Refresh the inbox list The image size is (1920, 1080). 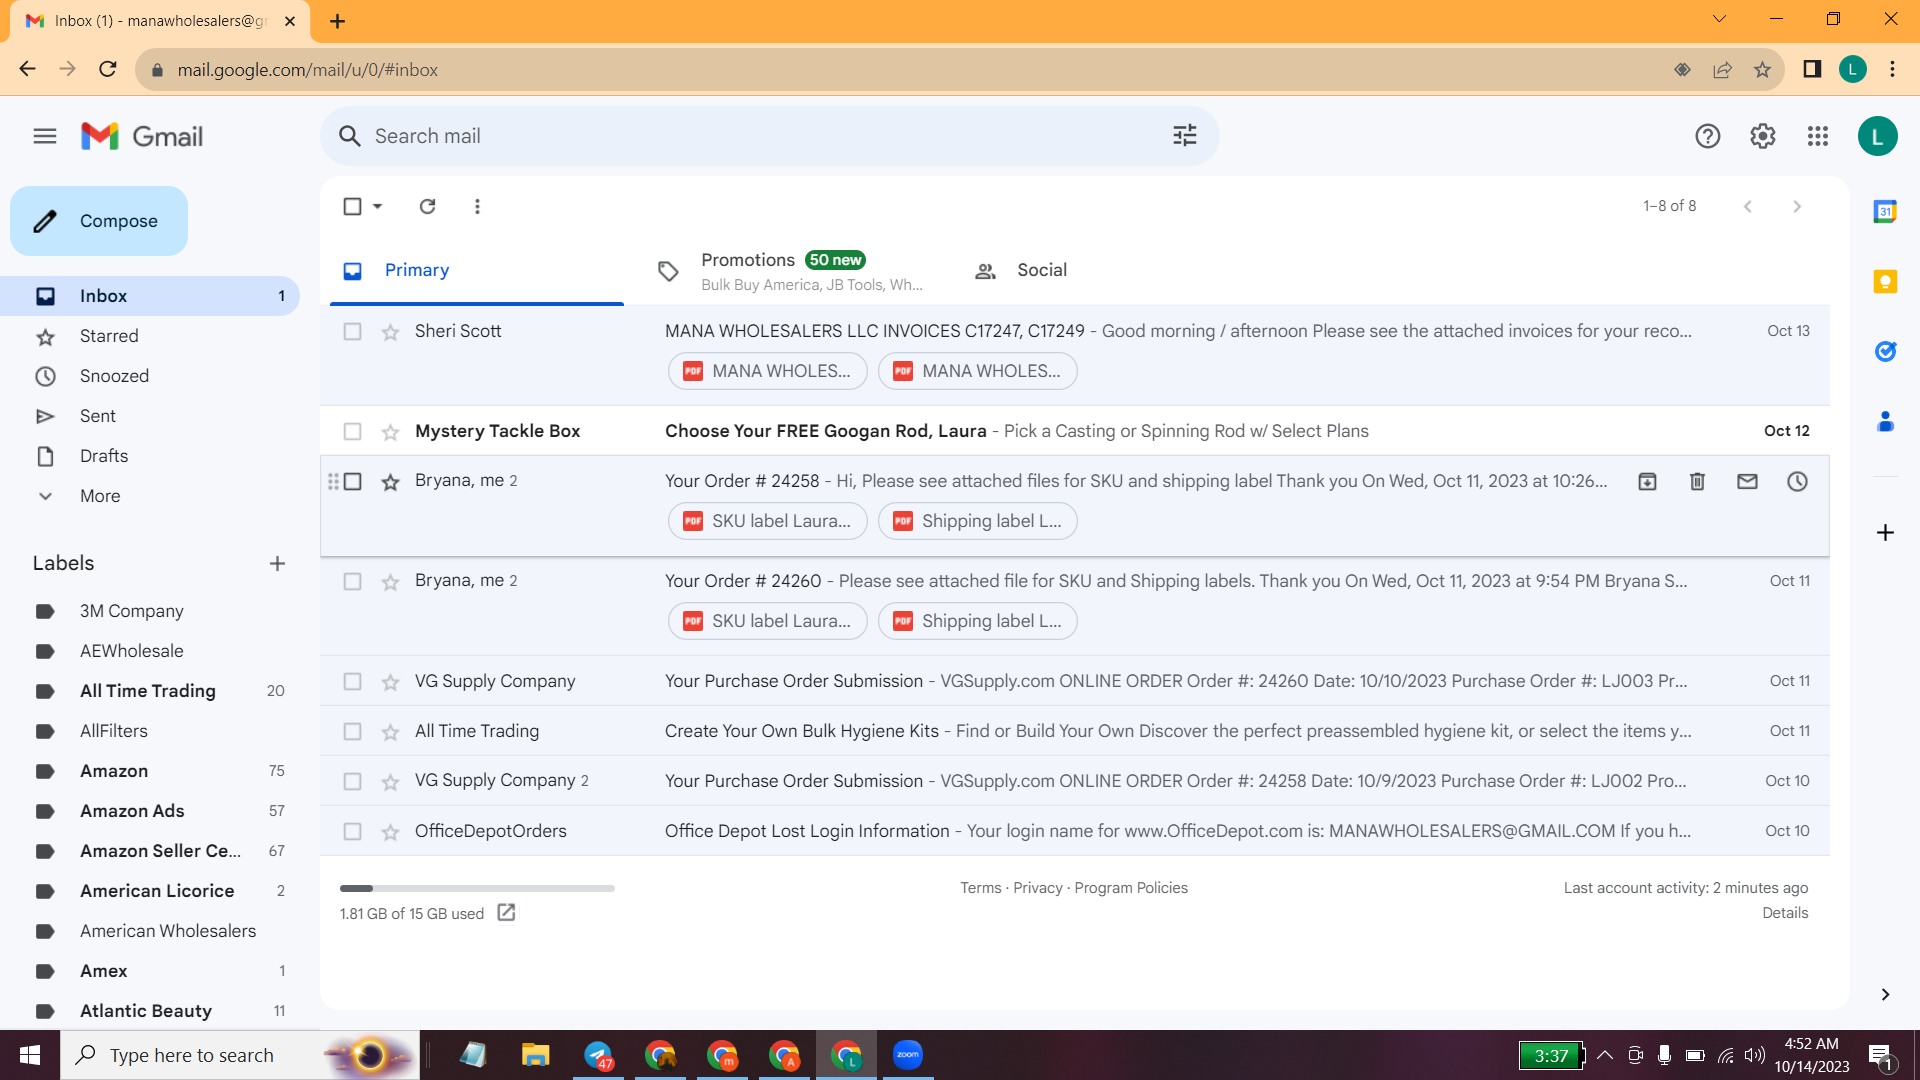click(427, 206)
